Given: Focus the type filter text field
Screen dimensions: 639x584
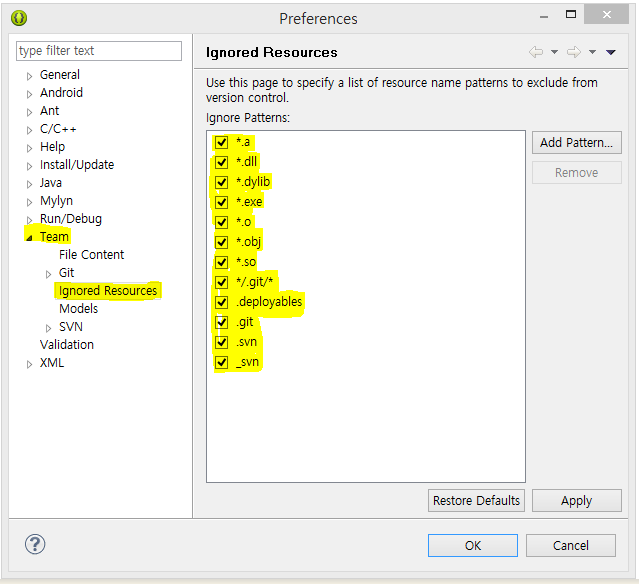Looking at the screenshot, I should [x=99, y=51].
